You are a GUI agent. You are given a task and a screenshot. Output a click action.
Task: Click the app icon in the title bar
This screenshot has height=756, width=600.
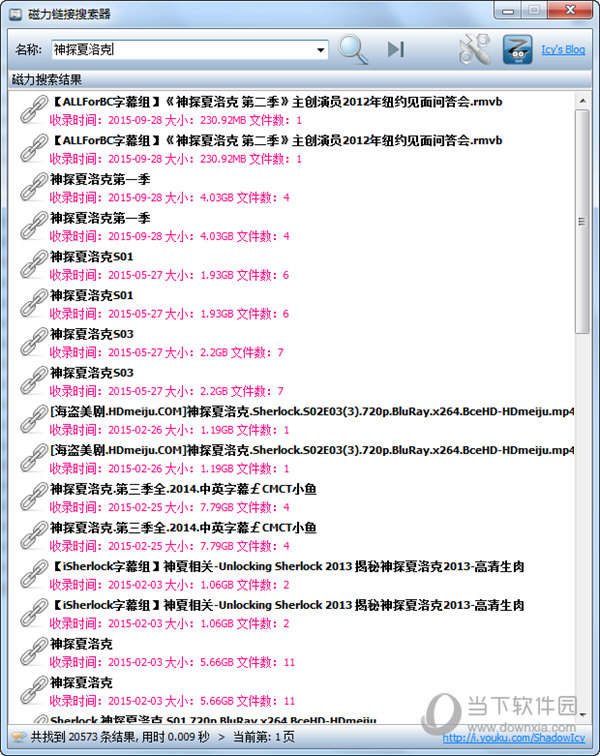15,14
